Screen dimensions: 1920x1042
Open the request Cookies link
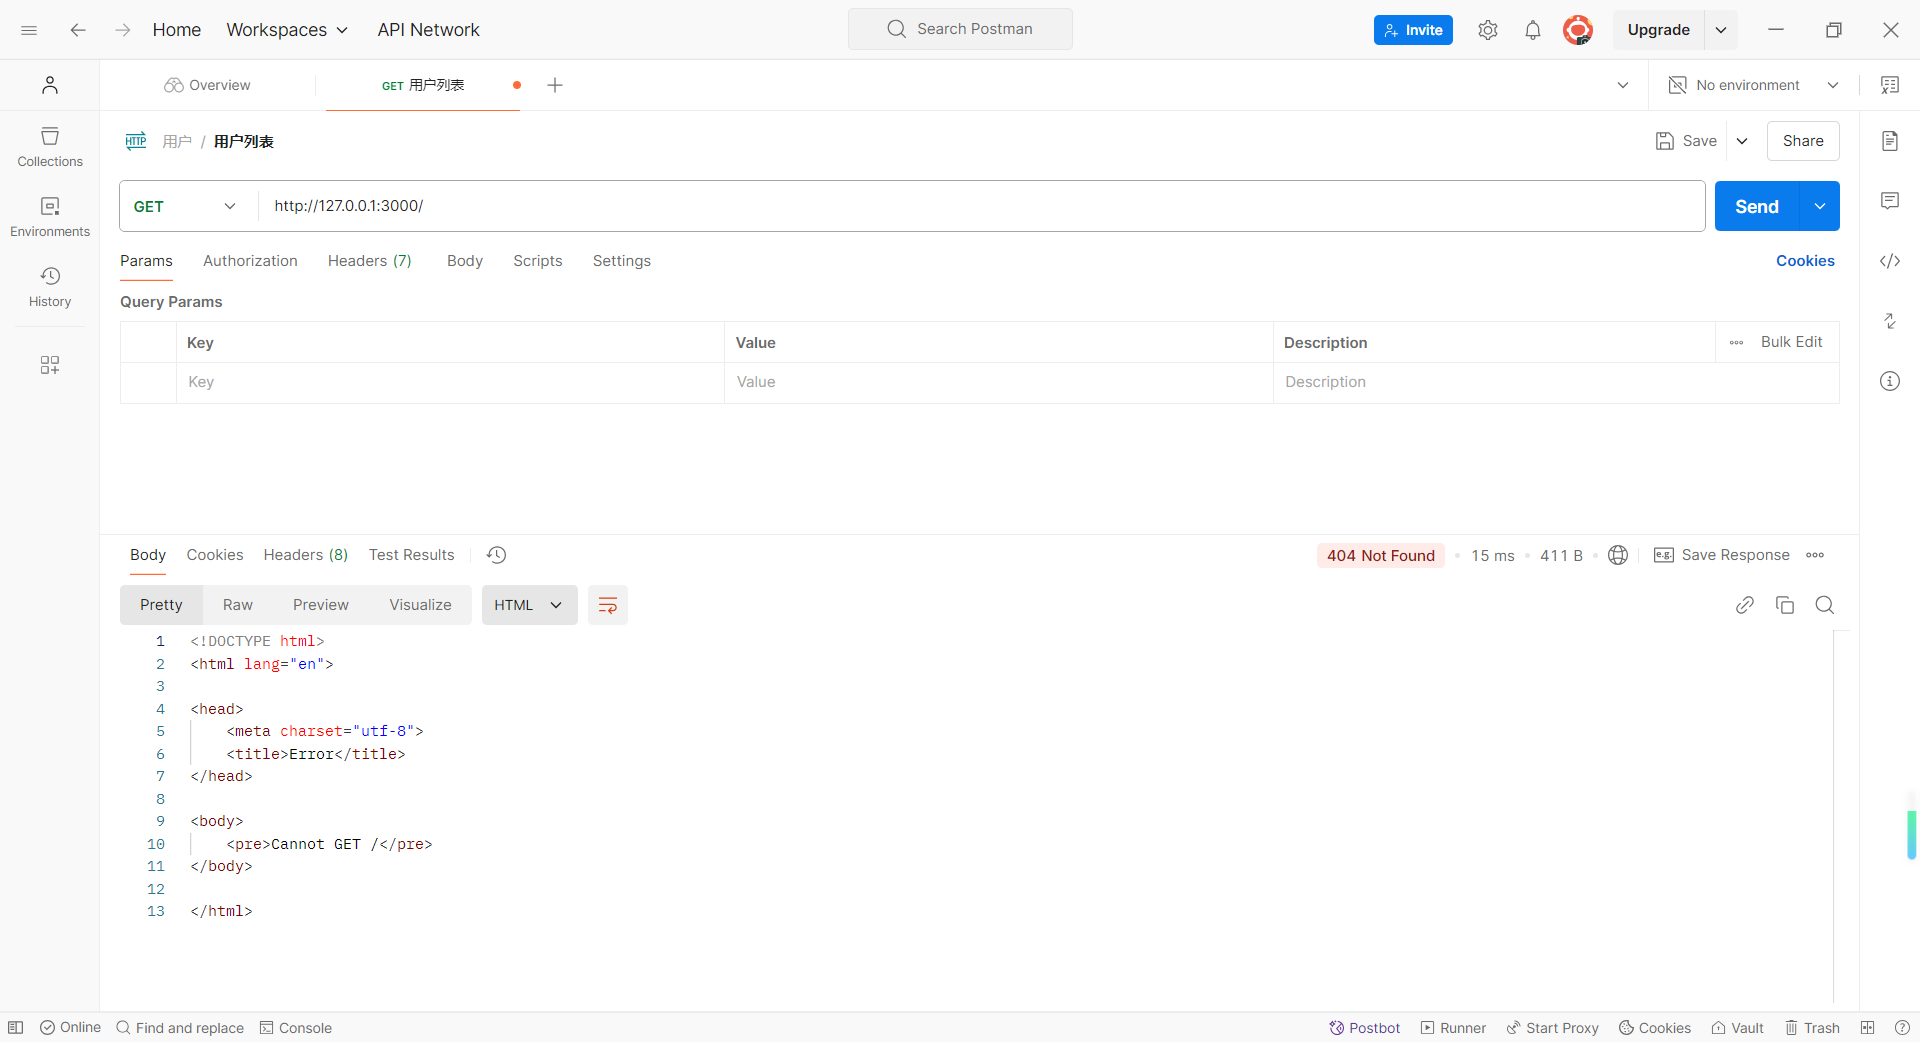click(1805, 261)
